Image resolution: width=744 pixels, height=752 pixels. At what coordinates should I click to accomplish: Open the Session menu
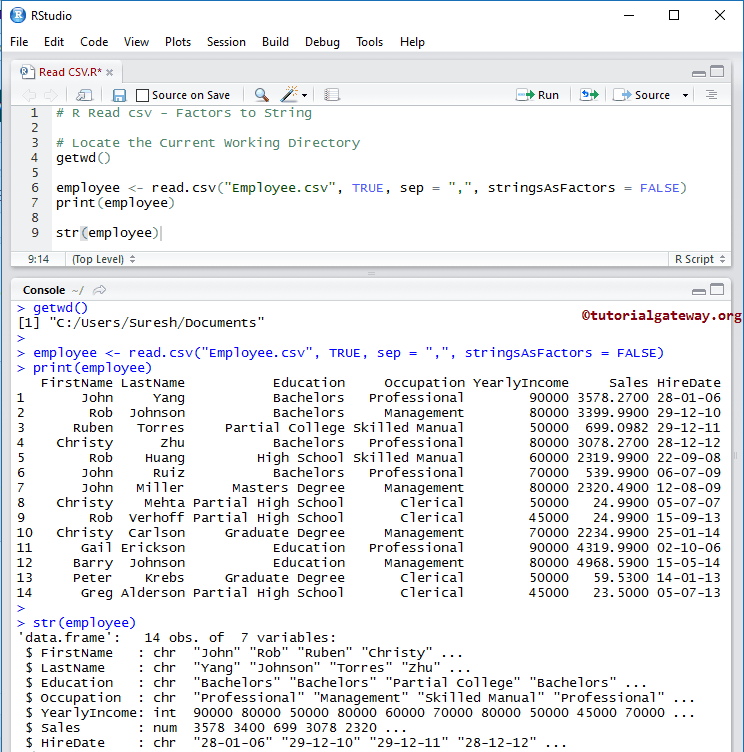pyautogui.click(x=226, y=42)
